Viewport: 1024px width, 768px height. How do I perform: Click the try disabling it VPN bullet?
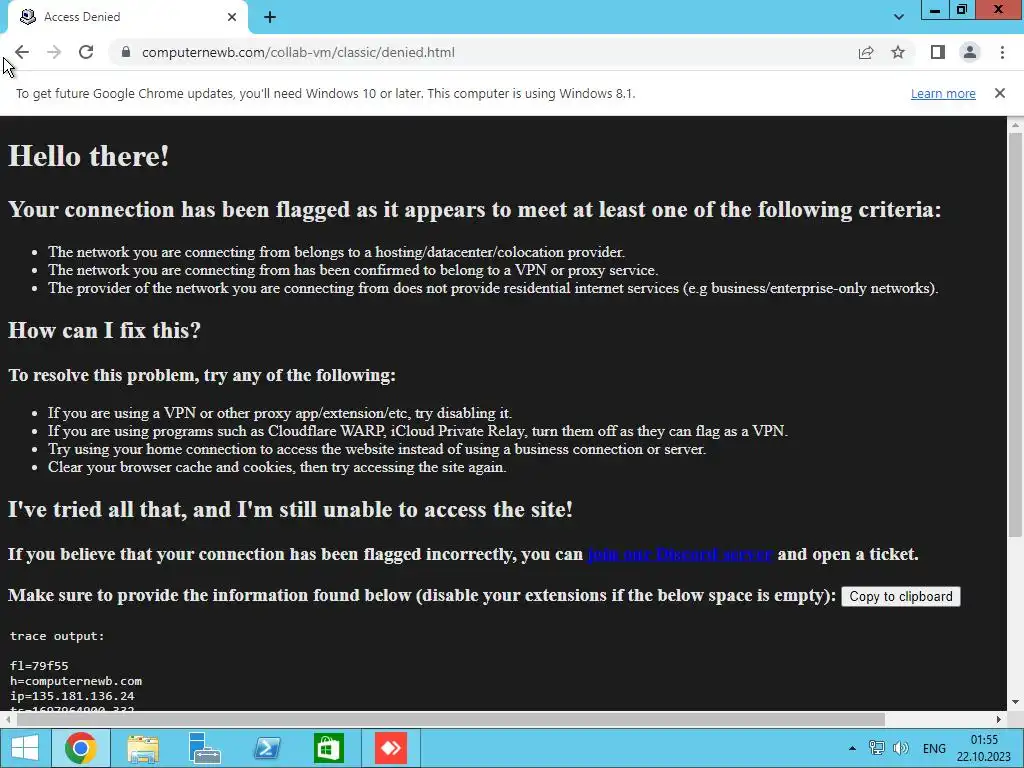[280, 413]
